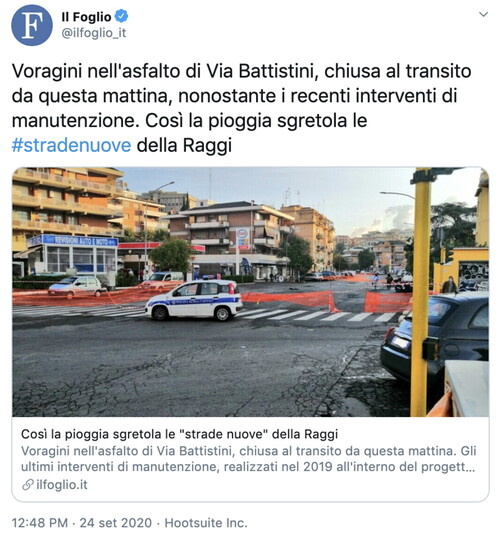
Task: Open the Il Foglio profile avatar
Action: [x=32, y=25]
